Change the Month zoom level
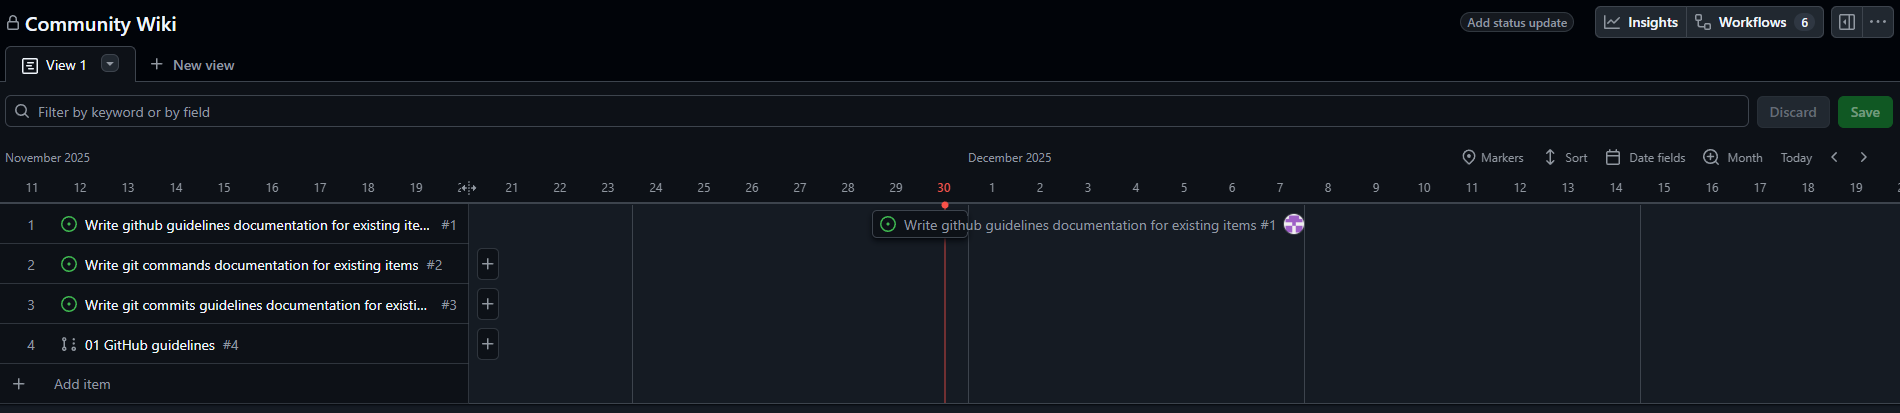The width and height of the screenshot is (1900, 413). pos(1733,157)
